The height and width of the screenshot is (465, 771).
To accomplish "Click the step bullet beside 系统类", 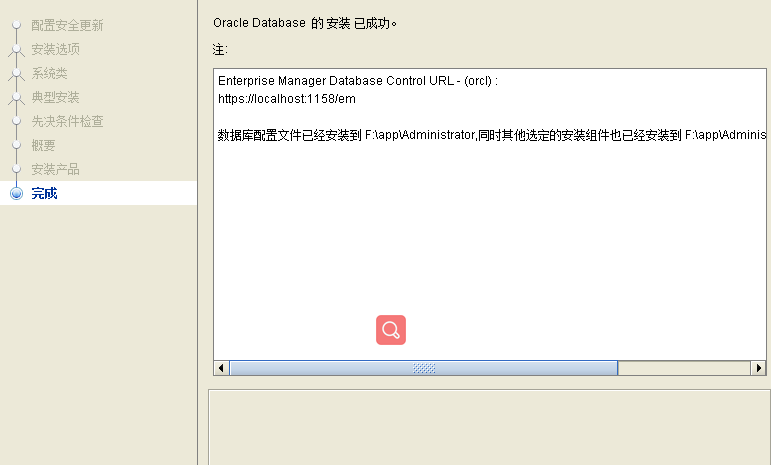I will [17, 73].
